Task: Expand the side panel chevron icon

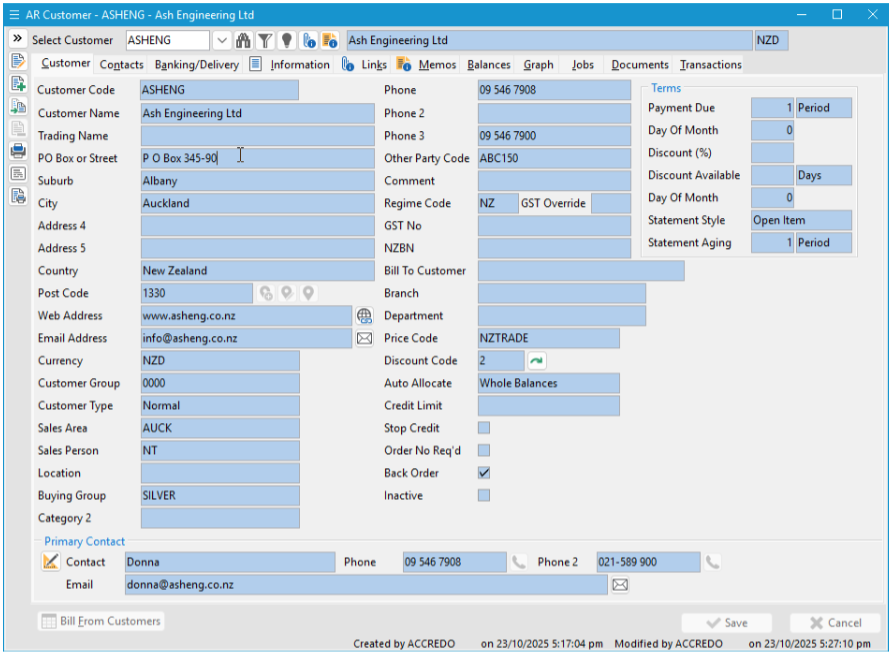Action: click(x=17, y=38)
